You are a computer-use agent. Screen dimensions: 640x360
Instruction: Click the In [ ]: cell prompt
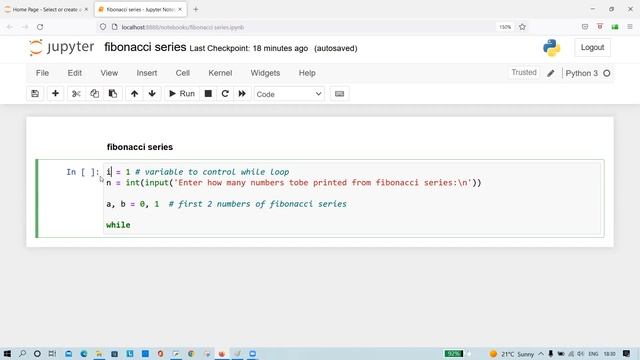pyautogui.click(x=83, y=172)
